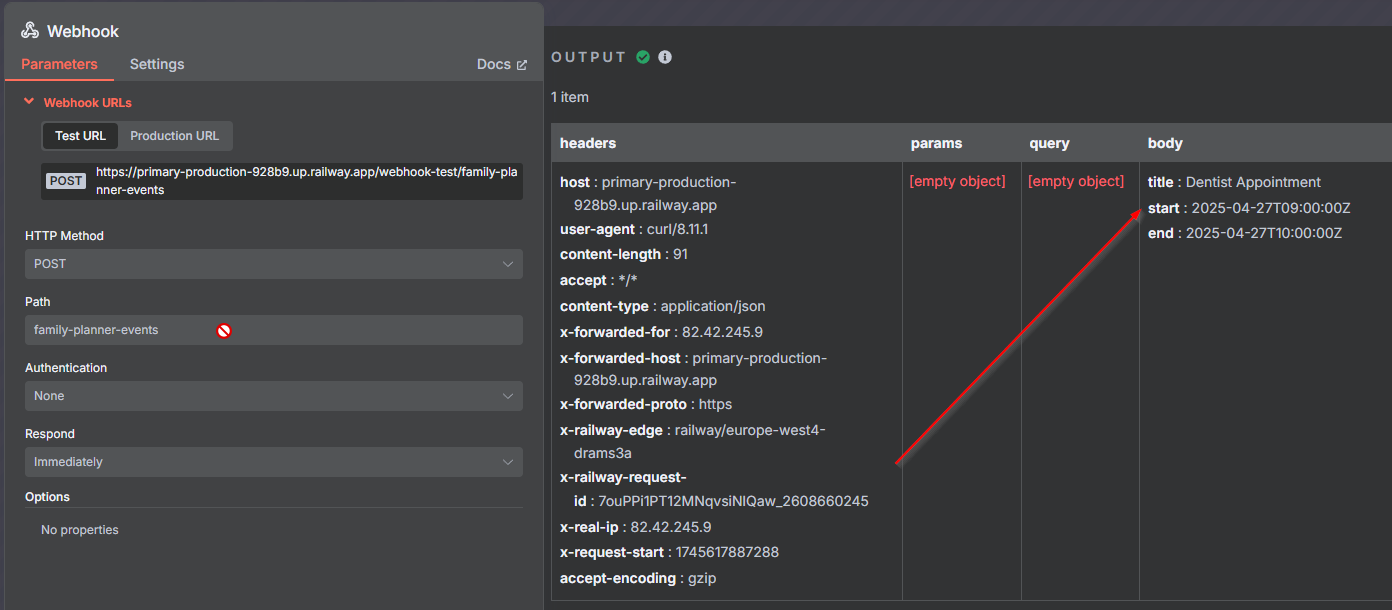The width and height of the screenshot is (1392, 610).
Task: Click the content-type application/json row
Action: (x=662, y=306)
